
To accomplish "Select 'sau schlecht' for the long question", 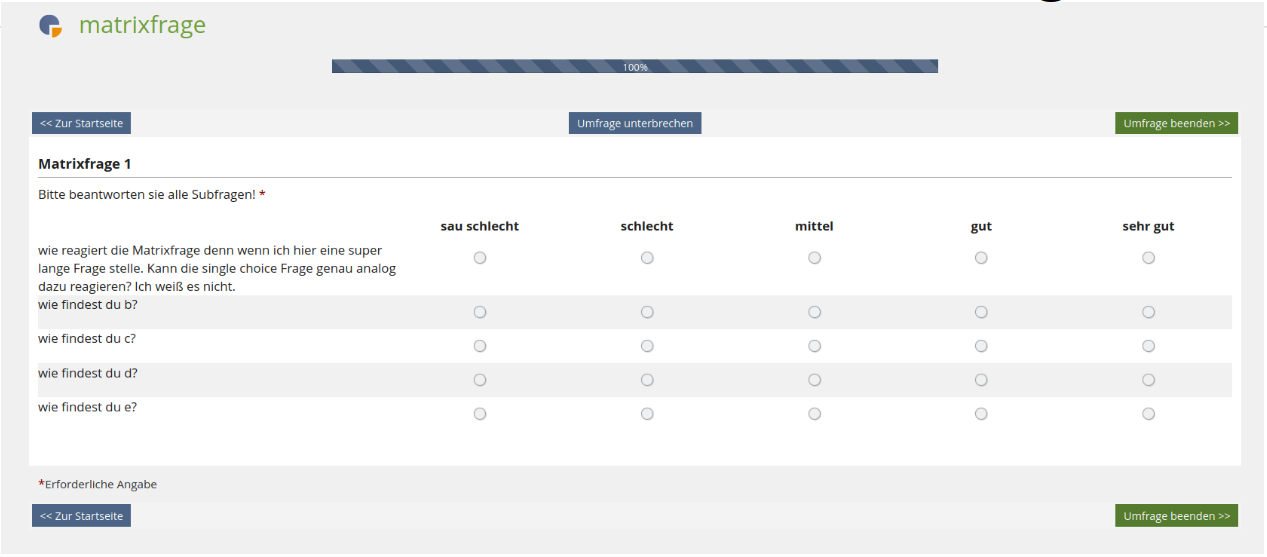I will coord(480,258).
